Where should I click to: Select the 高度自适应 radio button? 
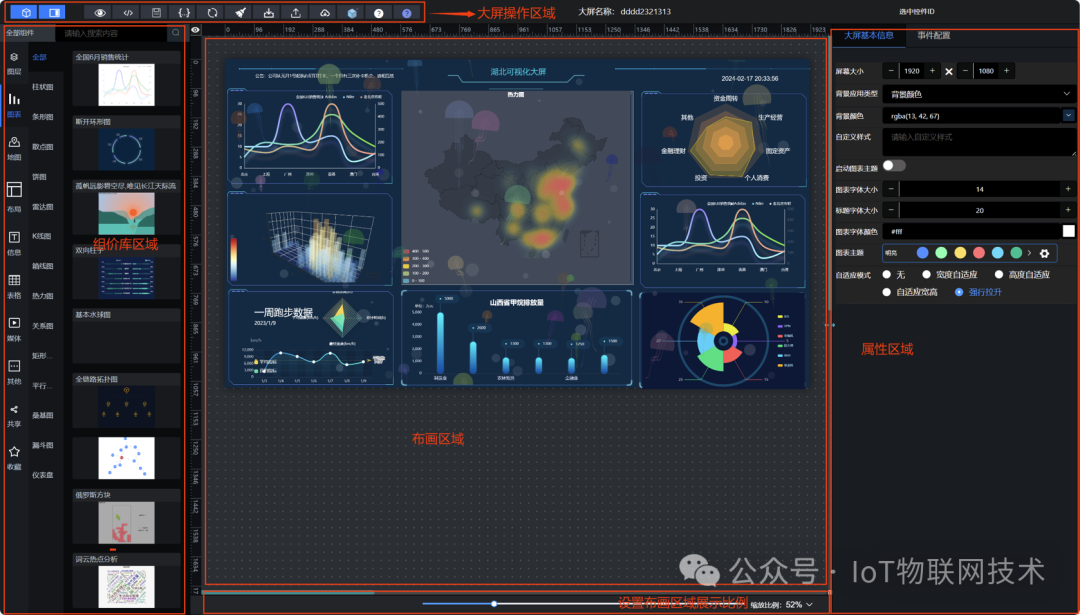pyautogui.click(x=999, y=274)
